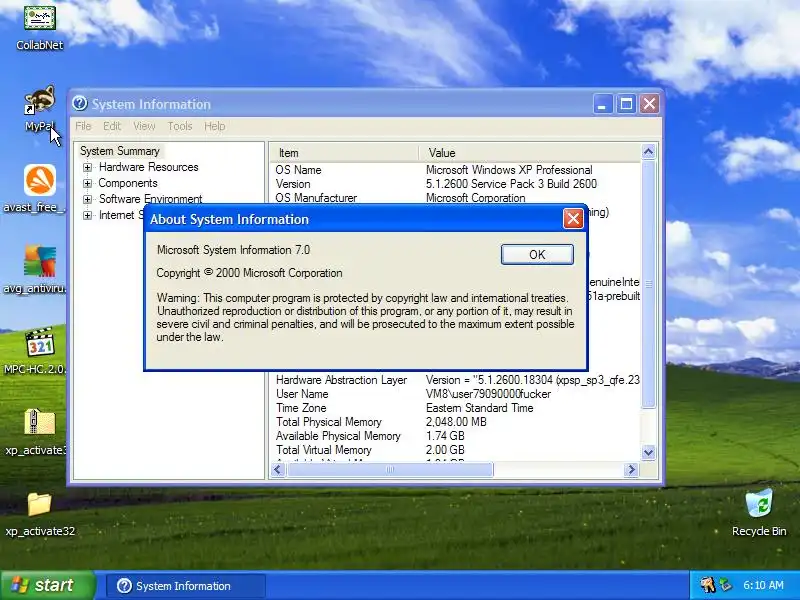Open the CollabNet desktop icon
The height and width of the screenshot is (600, 800).
coord(39,26)
